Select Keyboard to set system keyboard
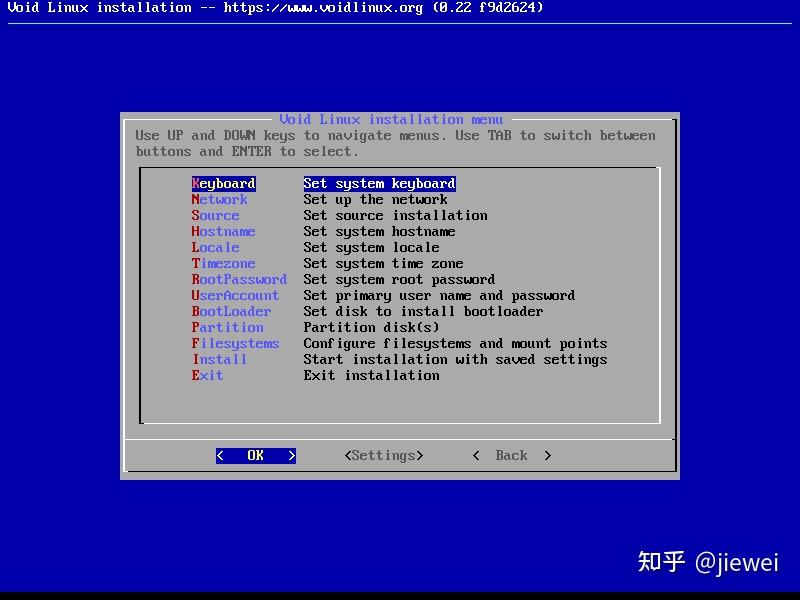800x600 pixels. pyautogui.click(x=223, y=183)
